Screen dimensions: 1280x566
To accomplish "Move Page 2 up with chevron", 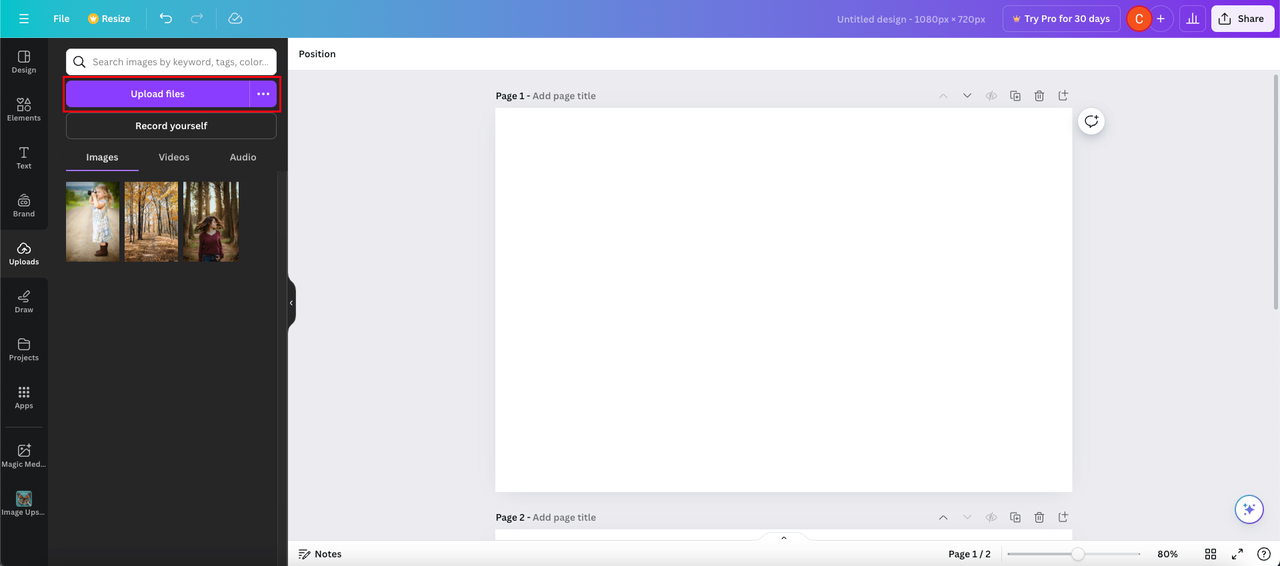I will click(943, 518).
